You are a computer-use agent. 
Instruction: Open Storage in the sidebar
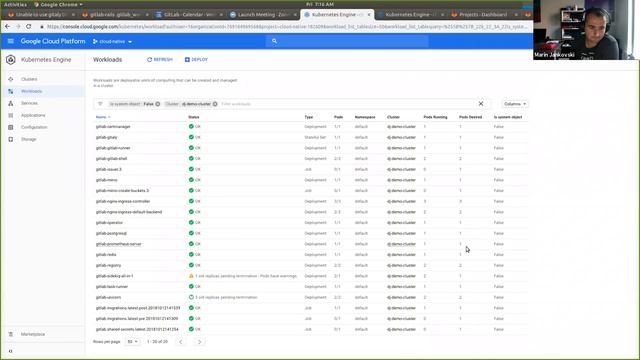(x=29, y=139)
